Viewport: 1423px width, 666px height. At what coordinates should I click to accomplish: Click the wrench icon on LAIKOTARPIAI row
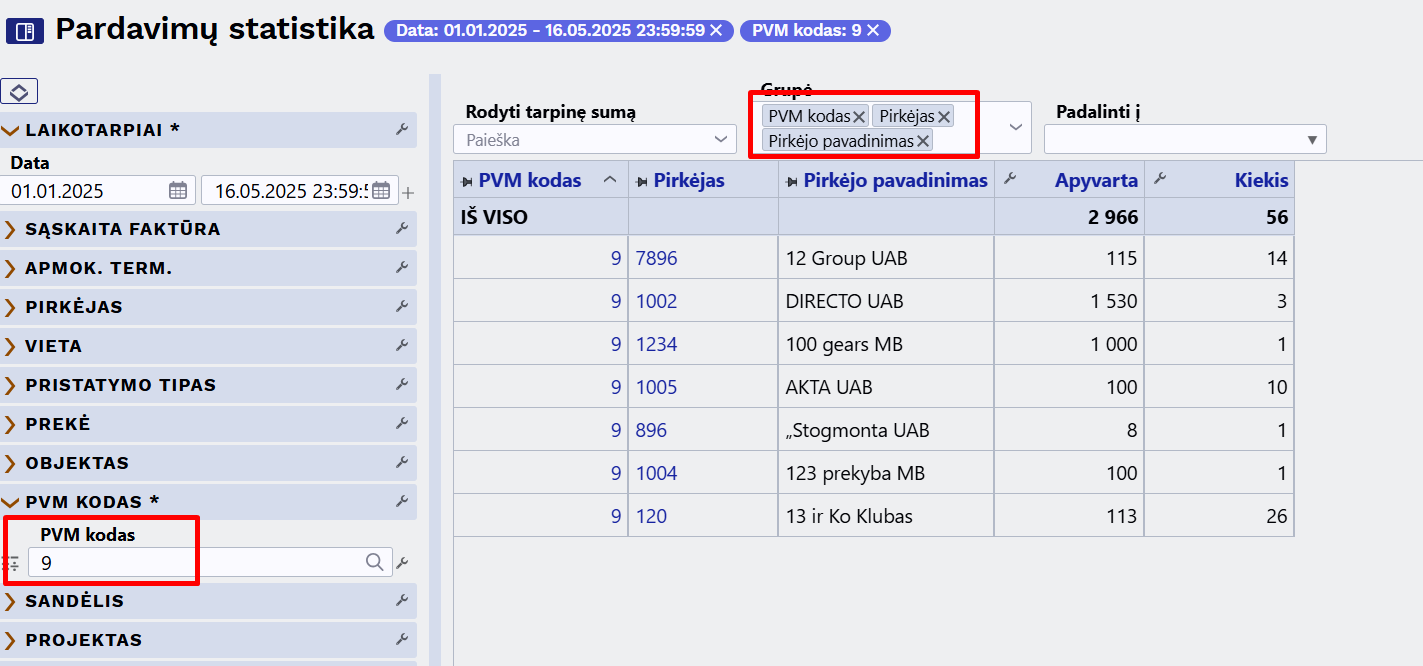(x=402, y=130)
